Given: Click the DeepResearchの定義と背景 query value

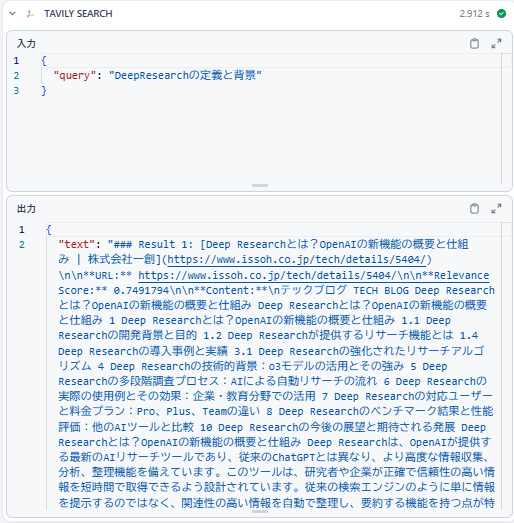Looking at the screenshot, I should coord(185,75).
